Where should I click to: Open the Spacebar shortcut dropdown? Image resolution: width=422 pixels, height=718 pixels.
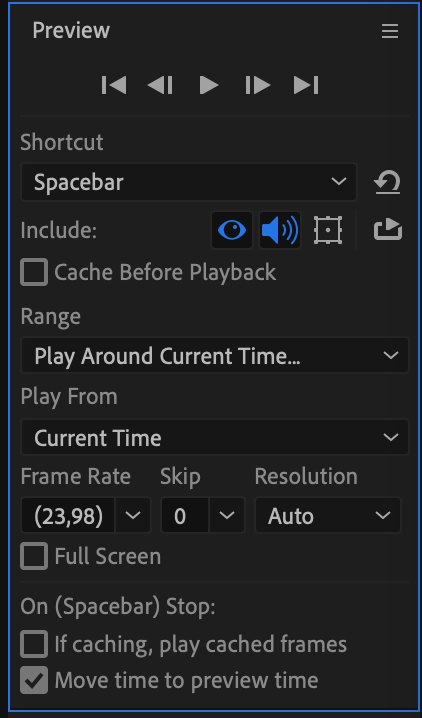click(x=189, y=182)
